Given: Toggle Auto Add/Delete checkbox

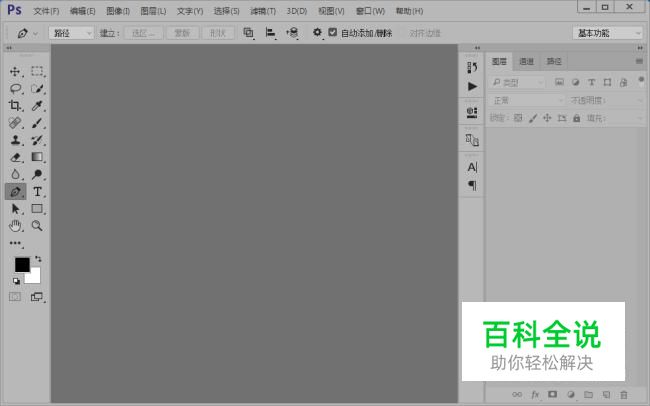Looking at the screenshot, I should [332, 32].
